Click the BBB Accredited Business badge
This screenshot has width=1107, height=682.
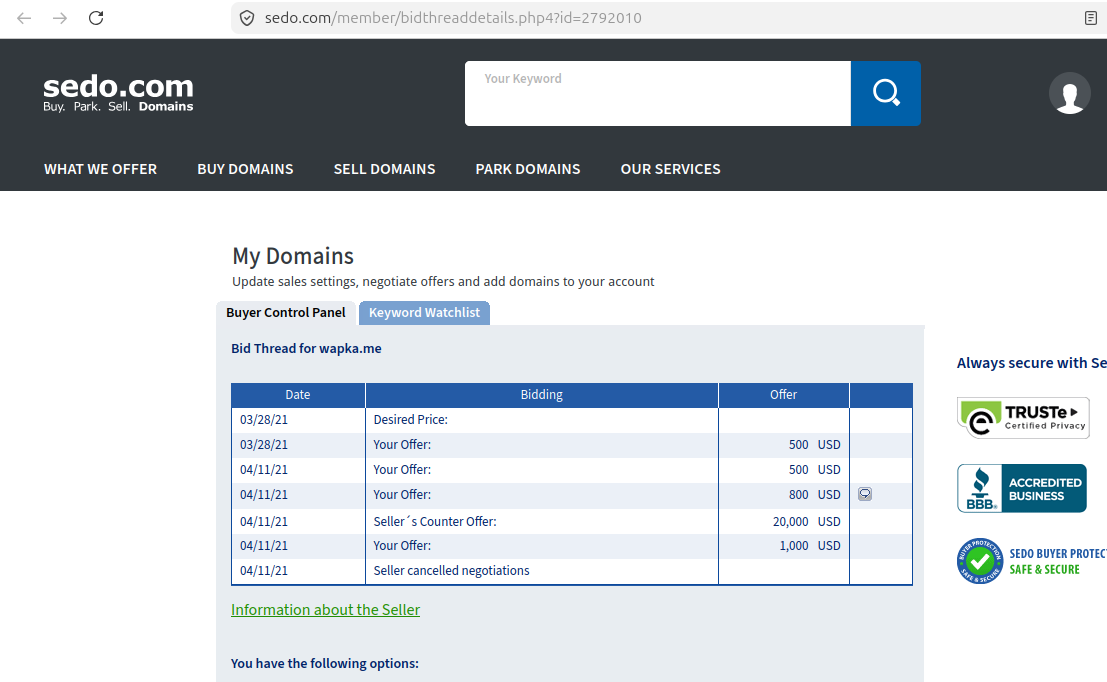click(x=1022, y=488)
